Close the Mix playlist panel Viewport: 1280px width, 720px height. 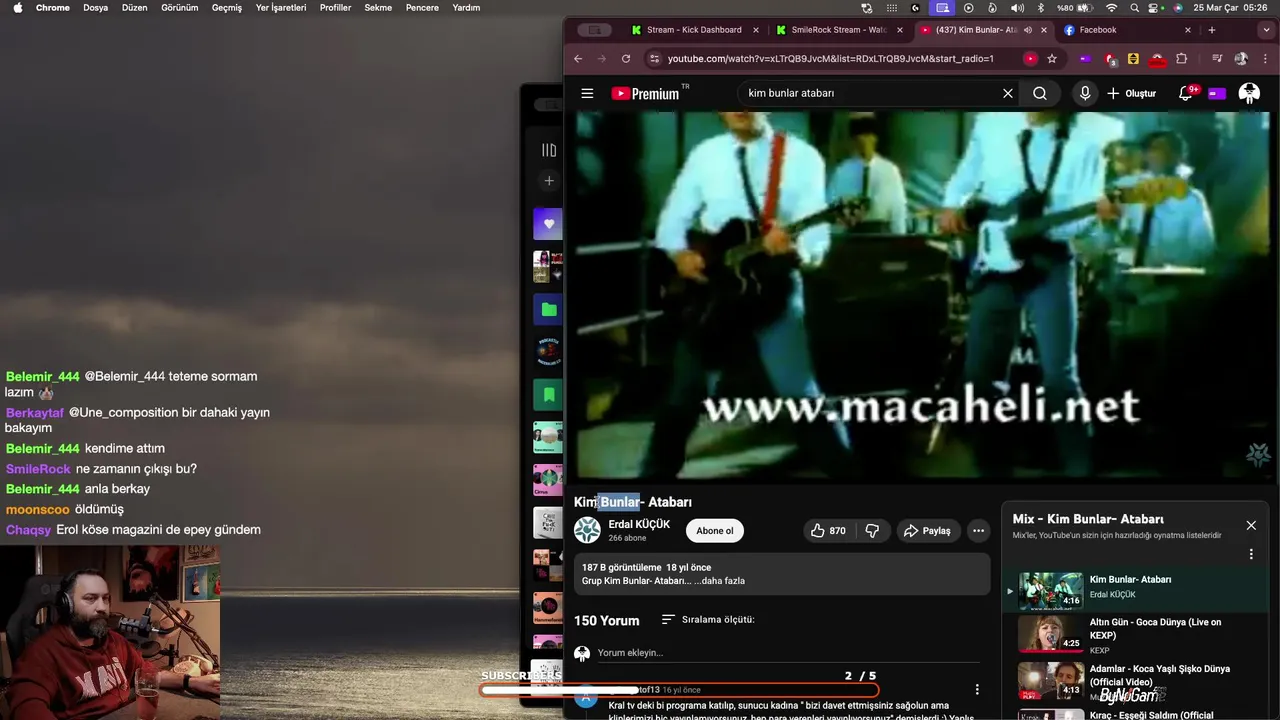[1250, 525]
